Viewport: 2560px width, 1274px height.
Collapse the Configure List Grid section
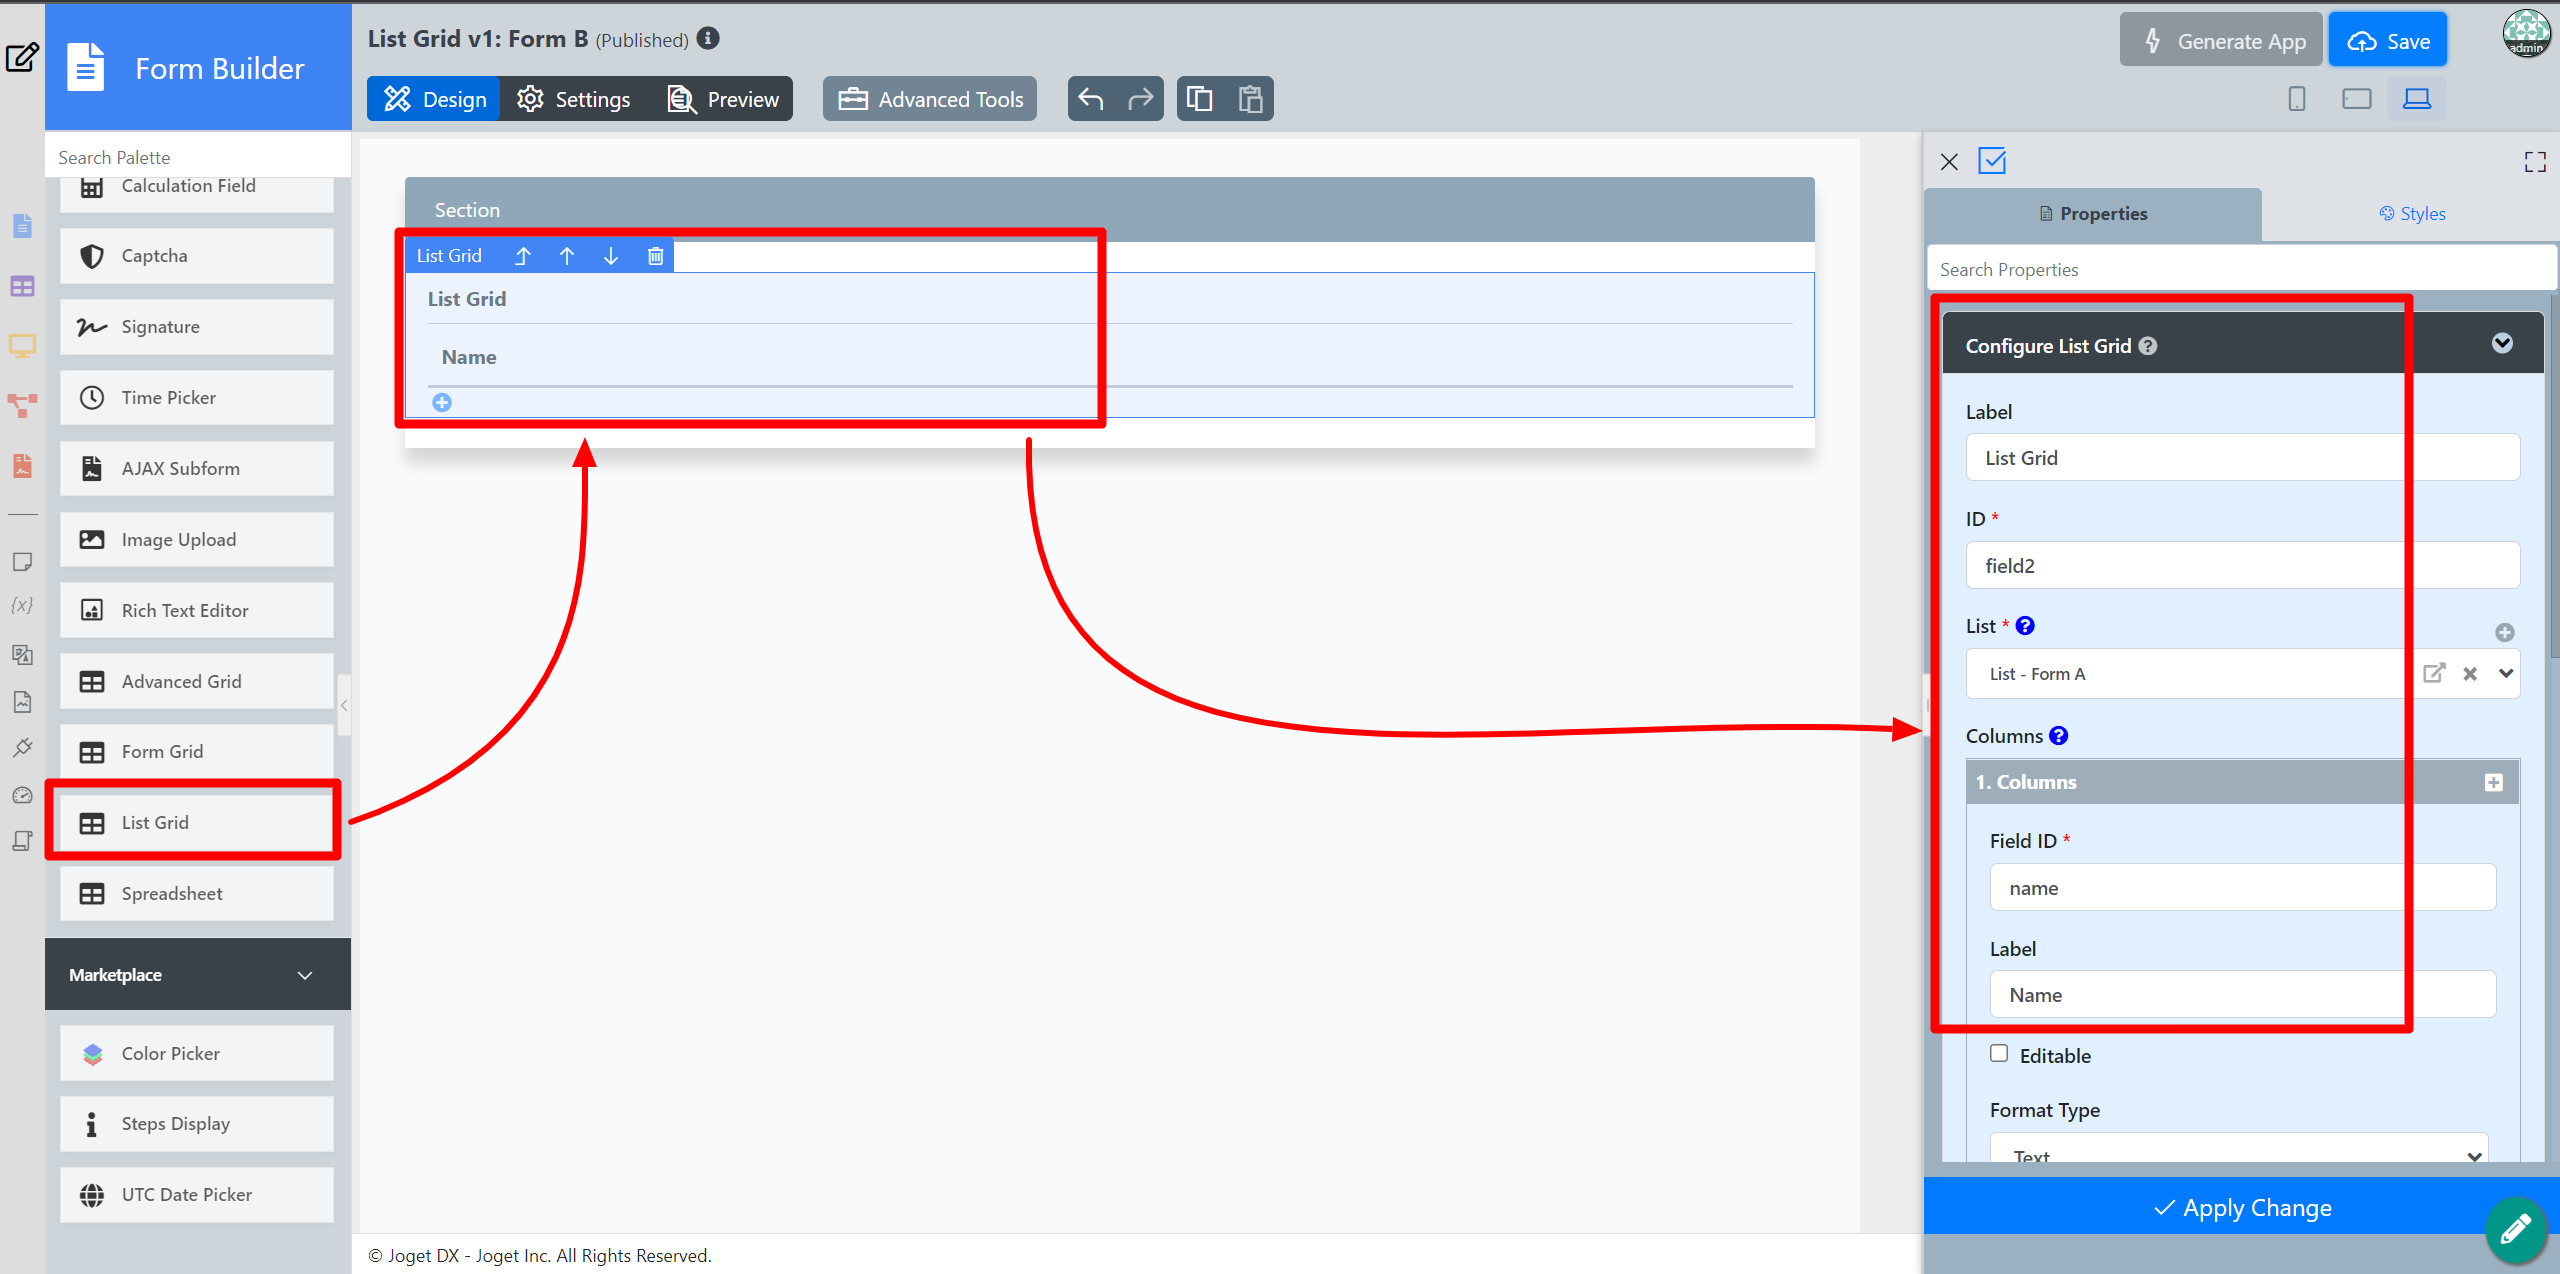click(2502, 344)
